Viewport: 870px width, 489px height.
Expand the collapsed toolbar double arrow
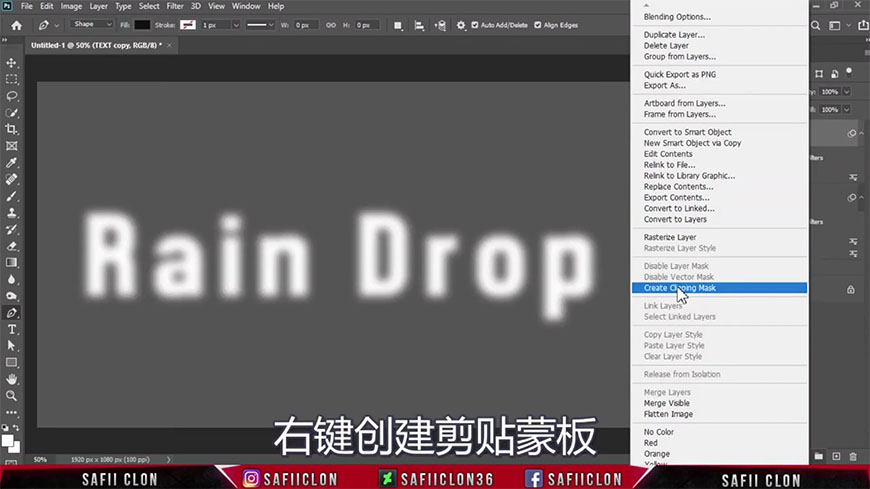[5, 40]
